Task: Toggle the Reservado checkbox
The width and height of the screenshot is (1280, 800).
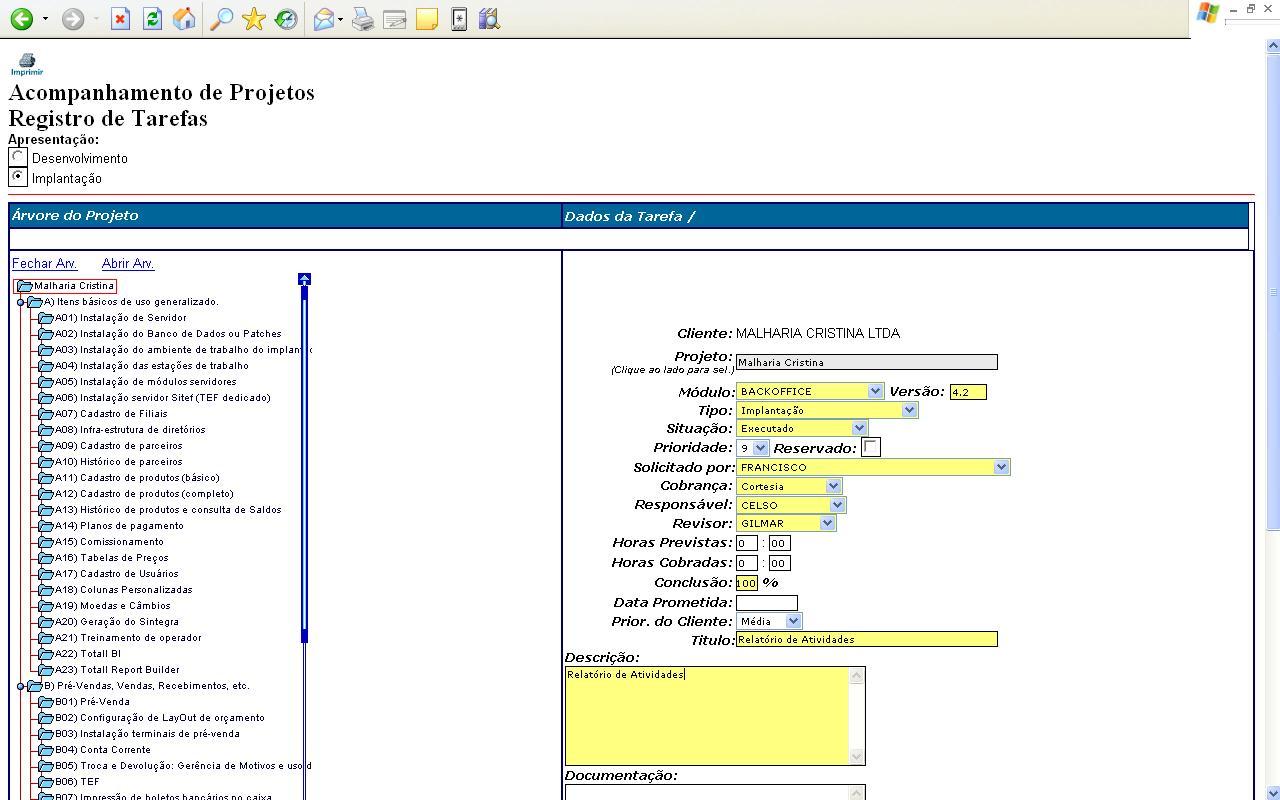Action: [871, 447]
